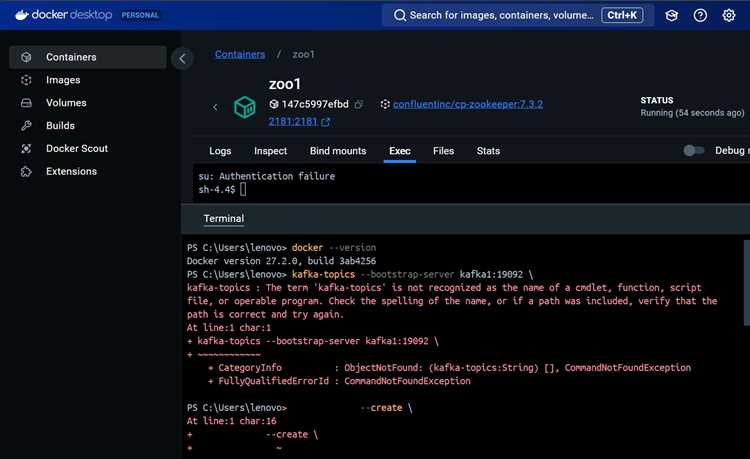Copy container ID 147c5997efbd
The height and width of the screenshot is (459, 750).
pos(359,104)
